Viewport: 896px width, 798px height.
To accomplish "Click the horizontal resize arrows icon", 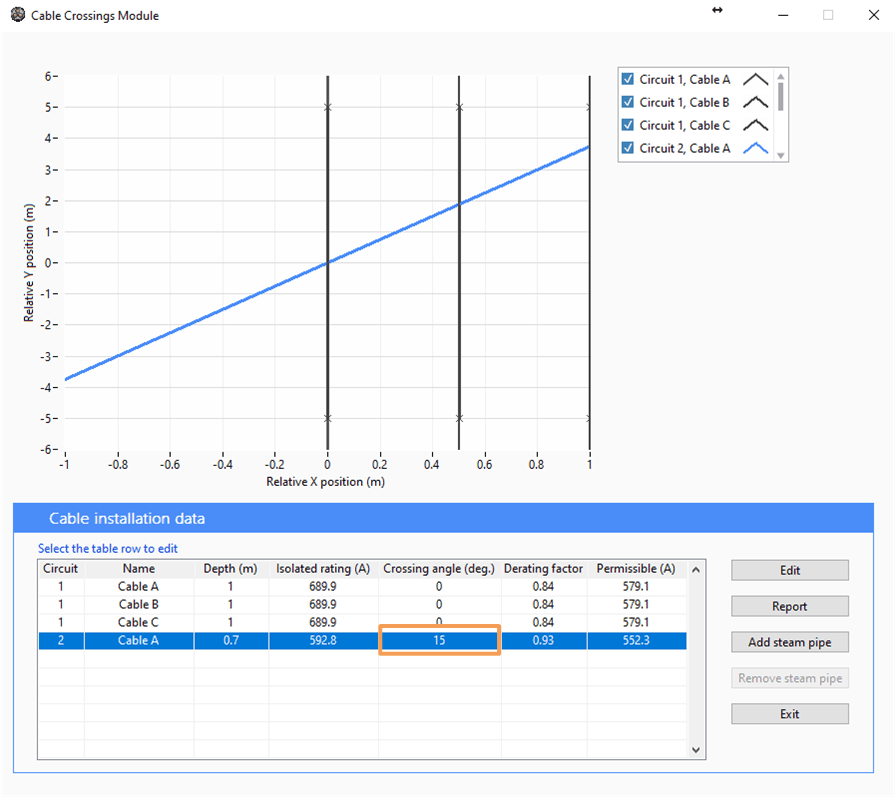I will [x=717, y=11].
